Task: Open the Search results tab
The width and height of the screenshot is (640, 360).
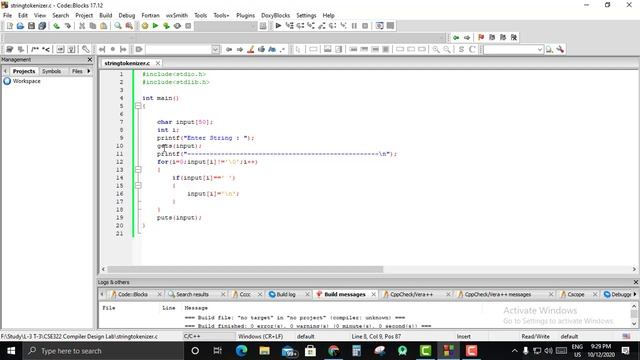Action: pos(192,294)
